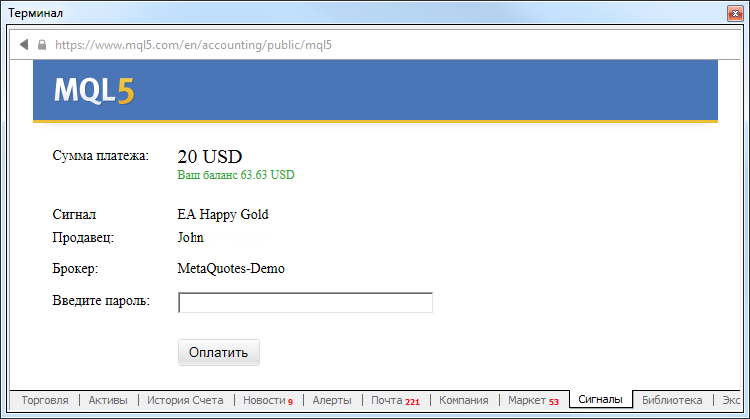Click the balance text 63.63 USD
This screenshot has height=419, width=750.
click(x=236, y=175)
